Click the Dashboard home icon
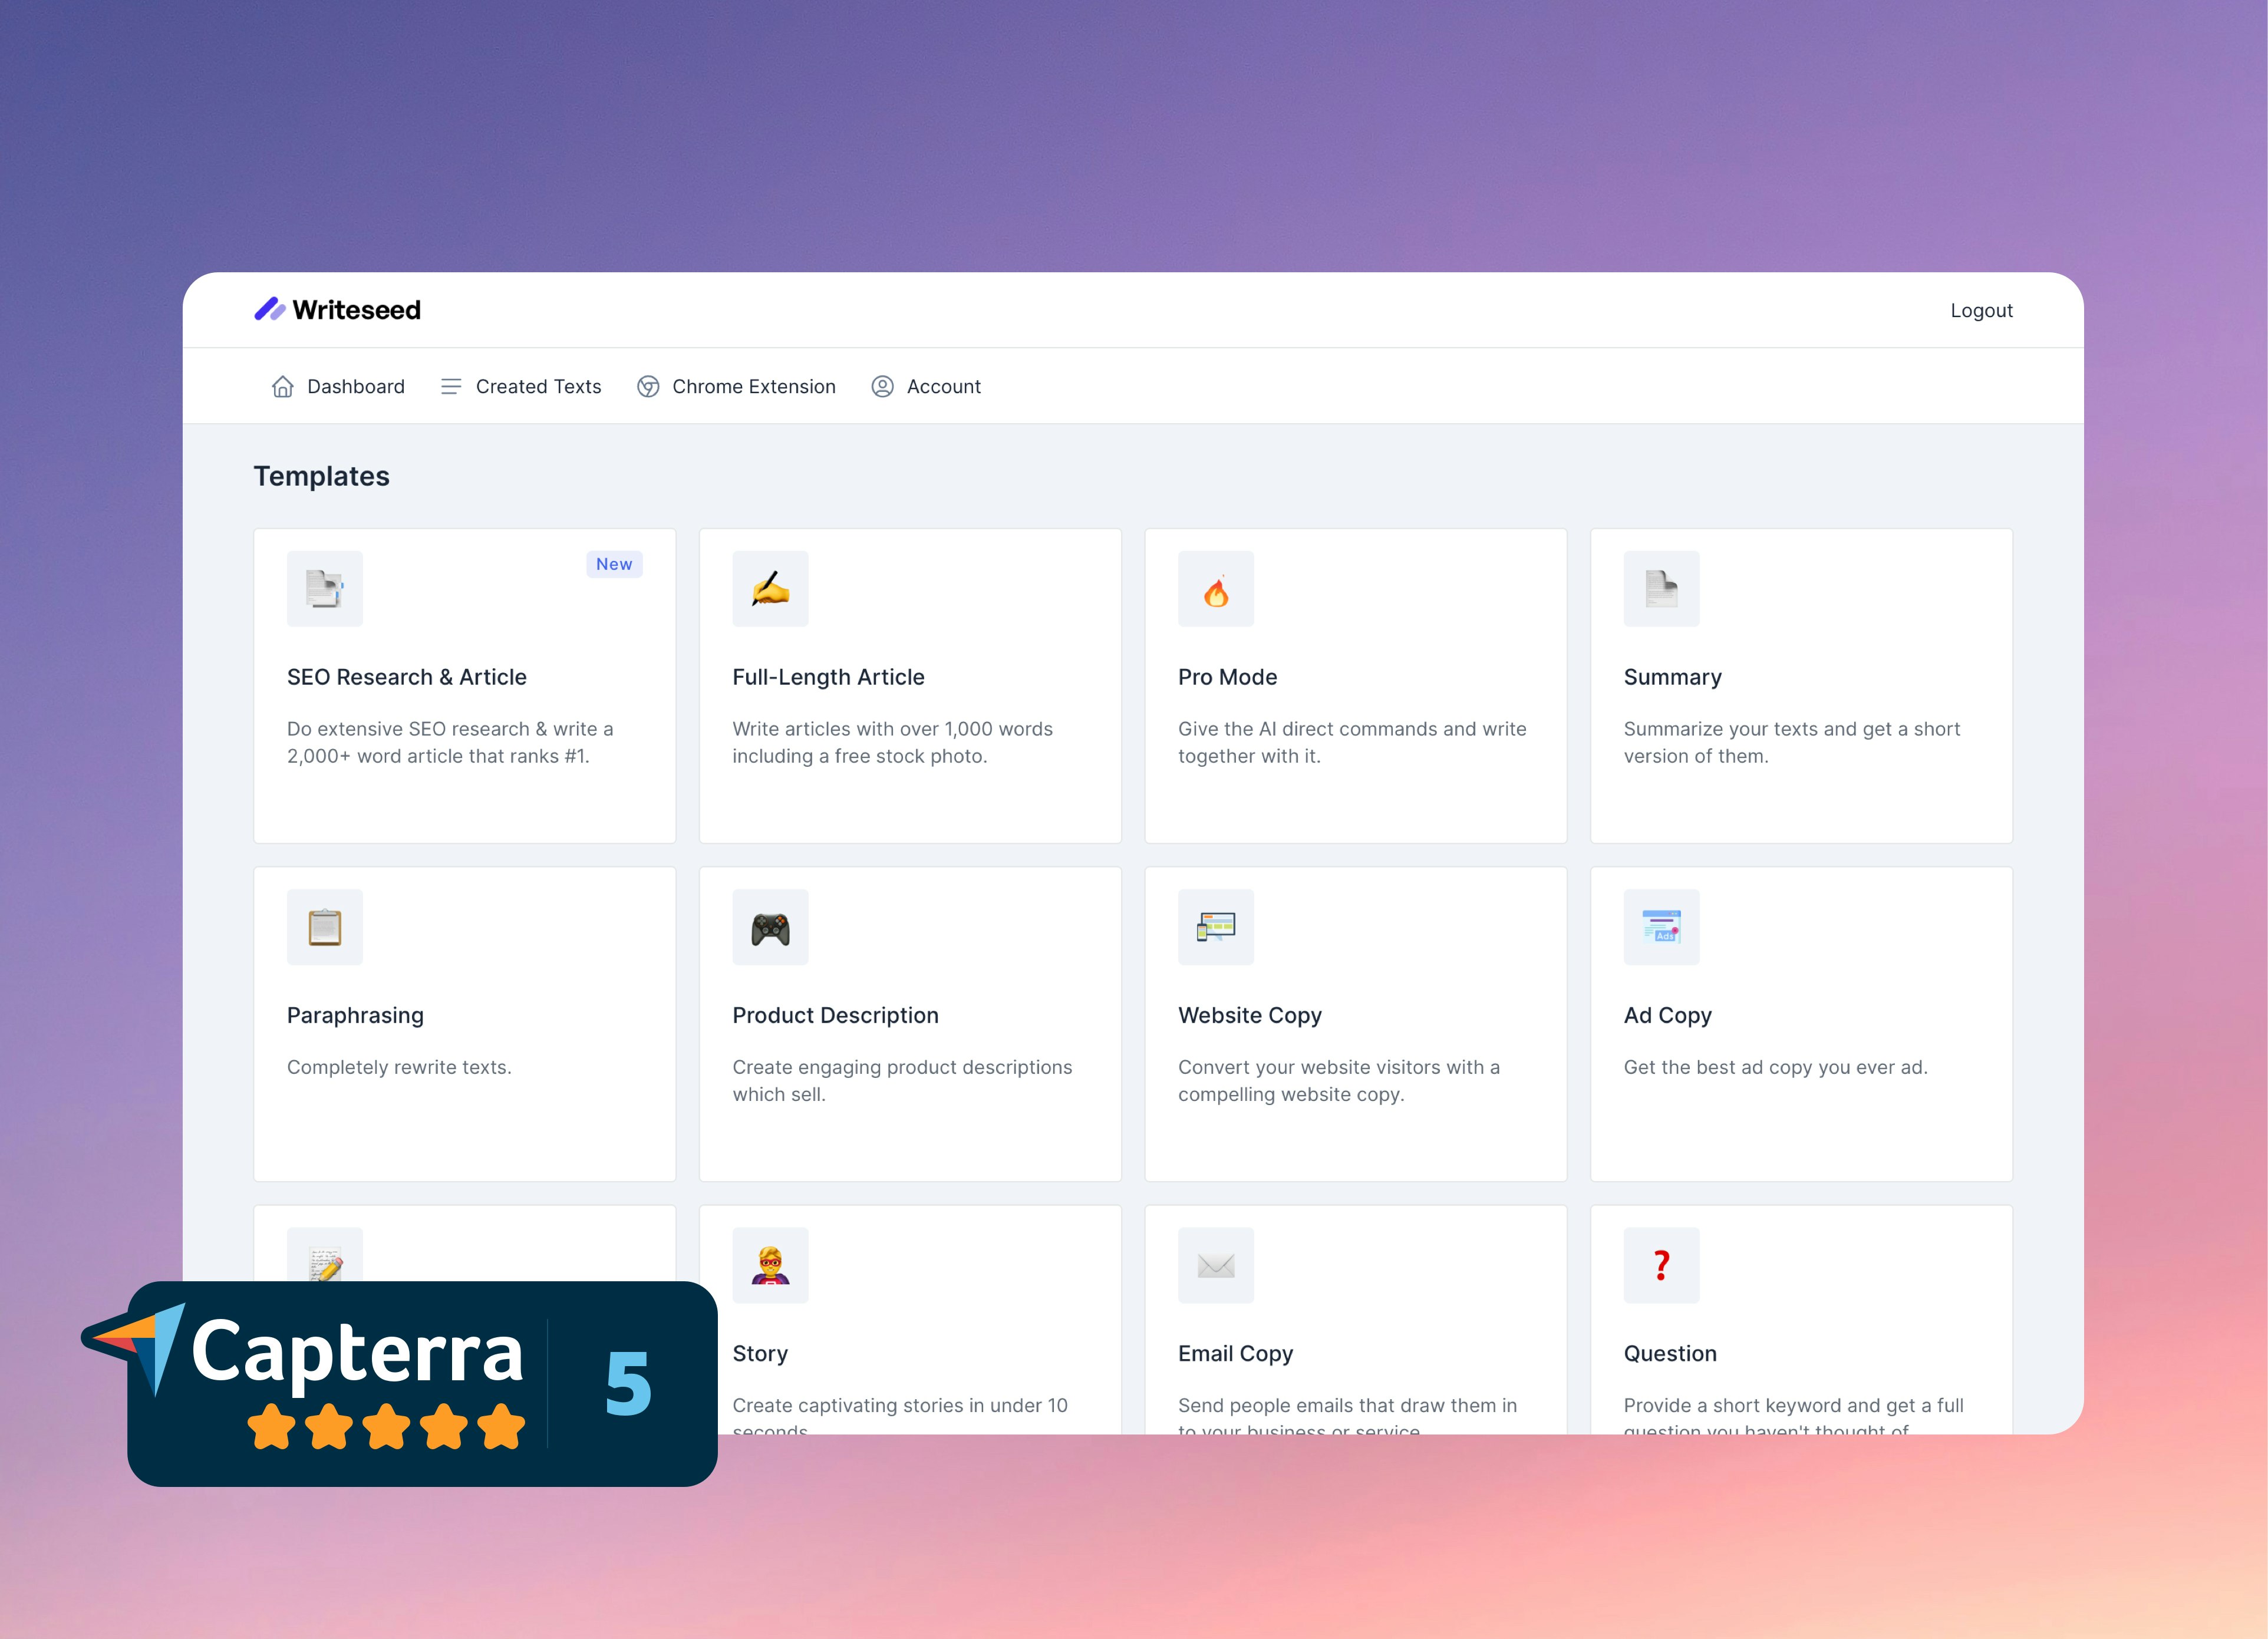Viewport: 2268px width, 1639px height. (x=282, y=386)
